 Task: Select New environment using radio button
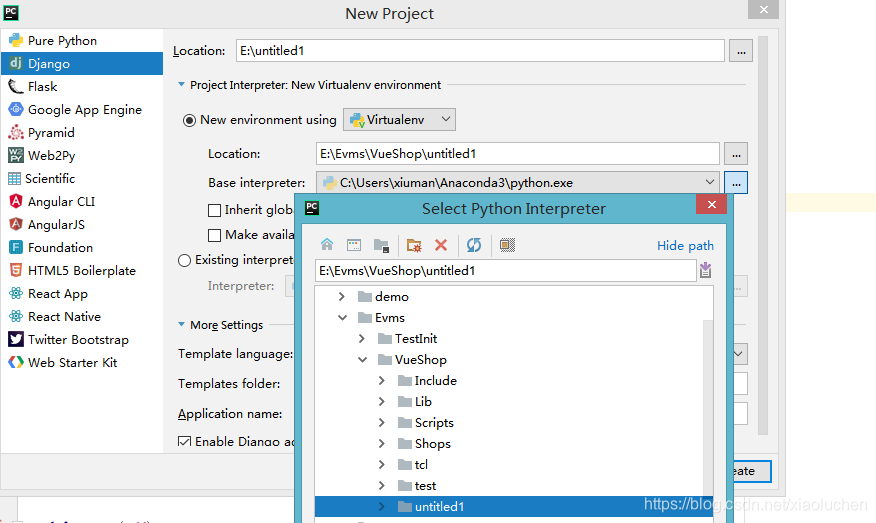pos(189,120)
